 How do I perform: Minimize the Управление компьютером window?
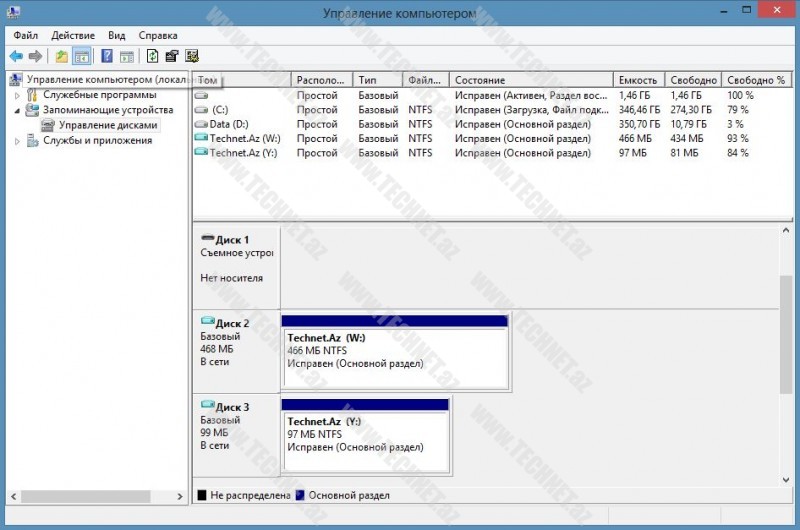click(x=723, y=10)
